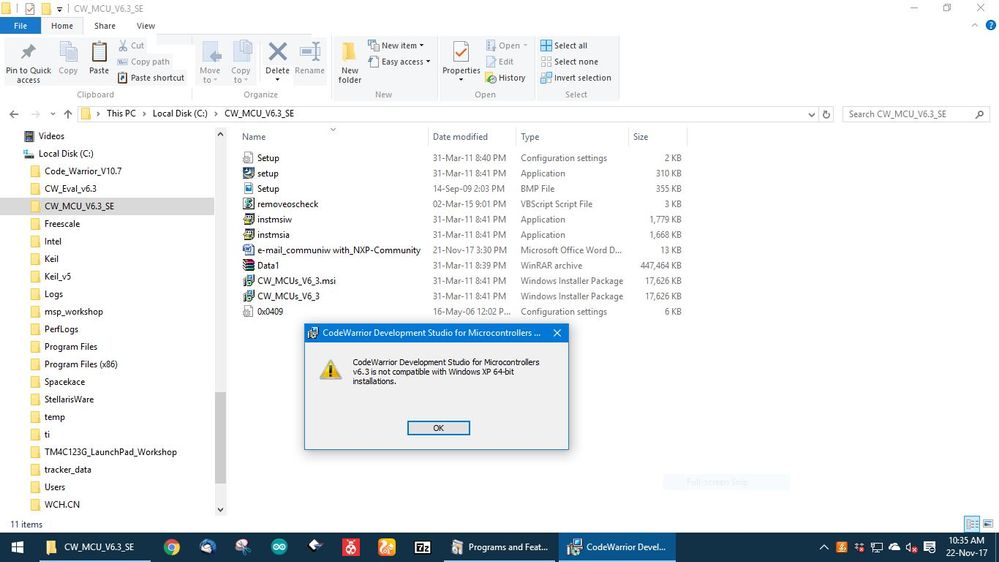Click Paste shortcut in ribbon
This screenshot has width=999, height=562.
[x=151, y=78]
